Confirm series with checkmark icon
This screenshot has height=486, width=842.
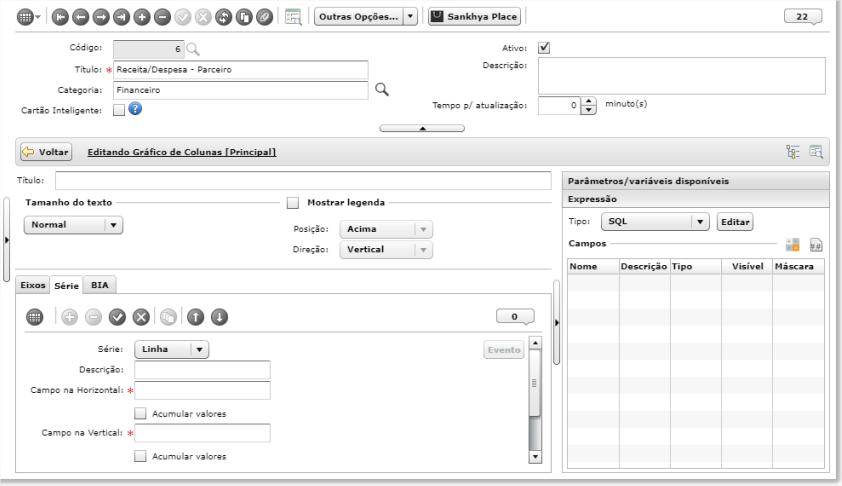pos(117,317)
